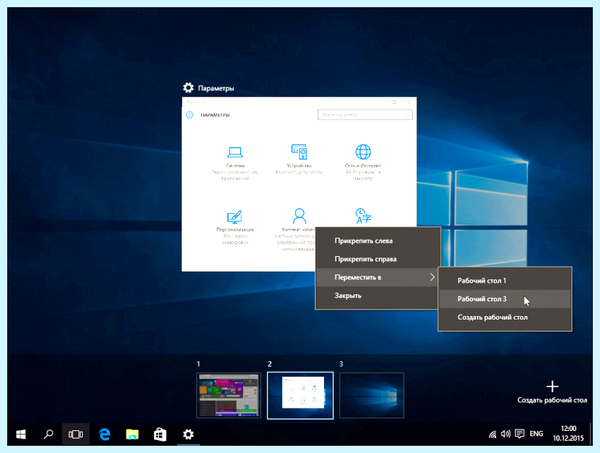Screen dimensions: 600x453
Task: Click the search field in Settings window
Action: click(365, 115)
